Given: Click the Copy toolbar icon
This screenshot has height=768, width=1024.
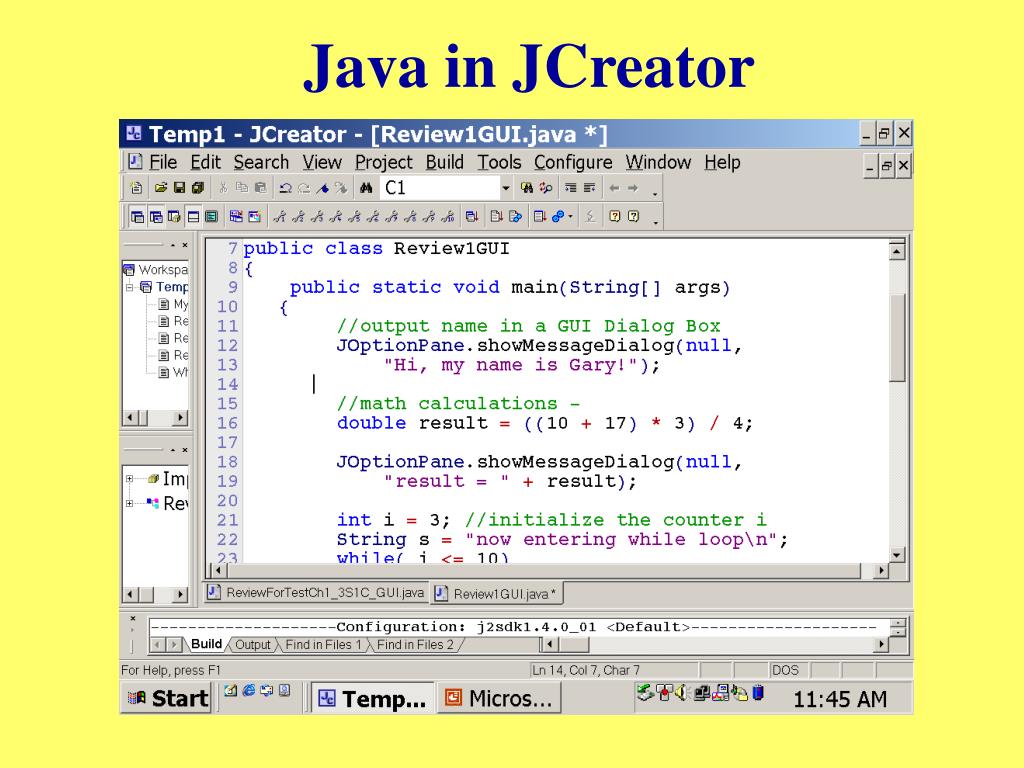Looking at the screenshot, I should [x=242, y=188].
